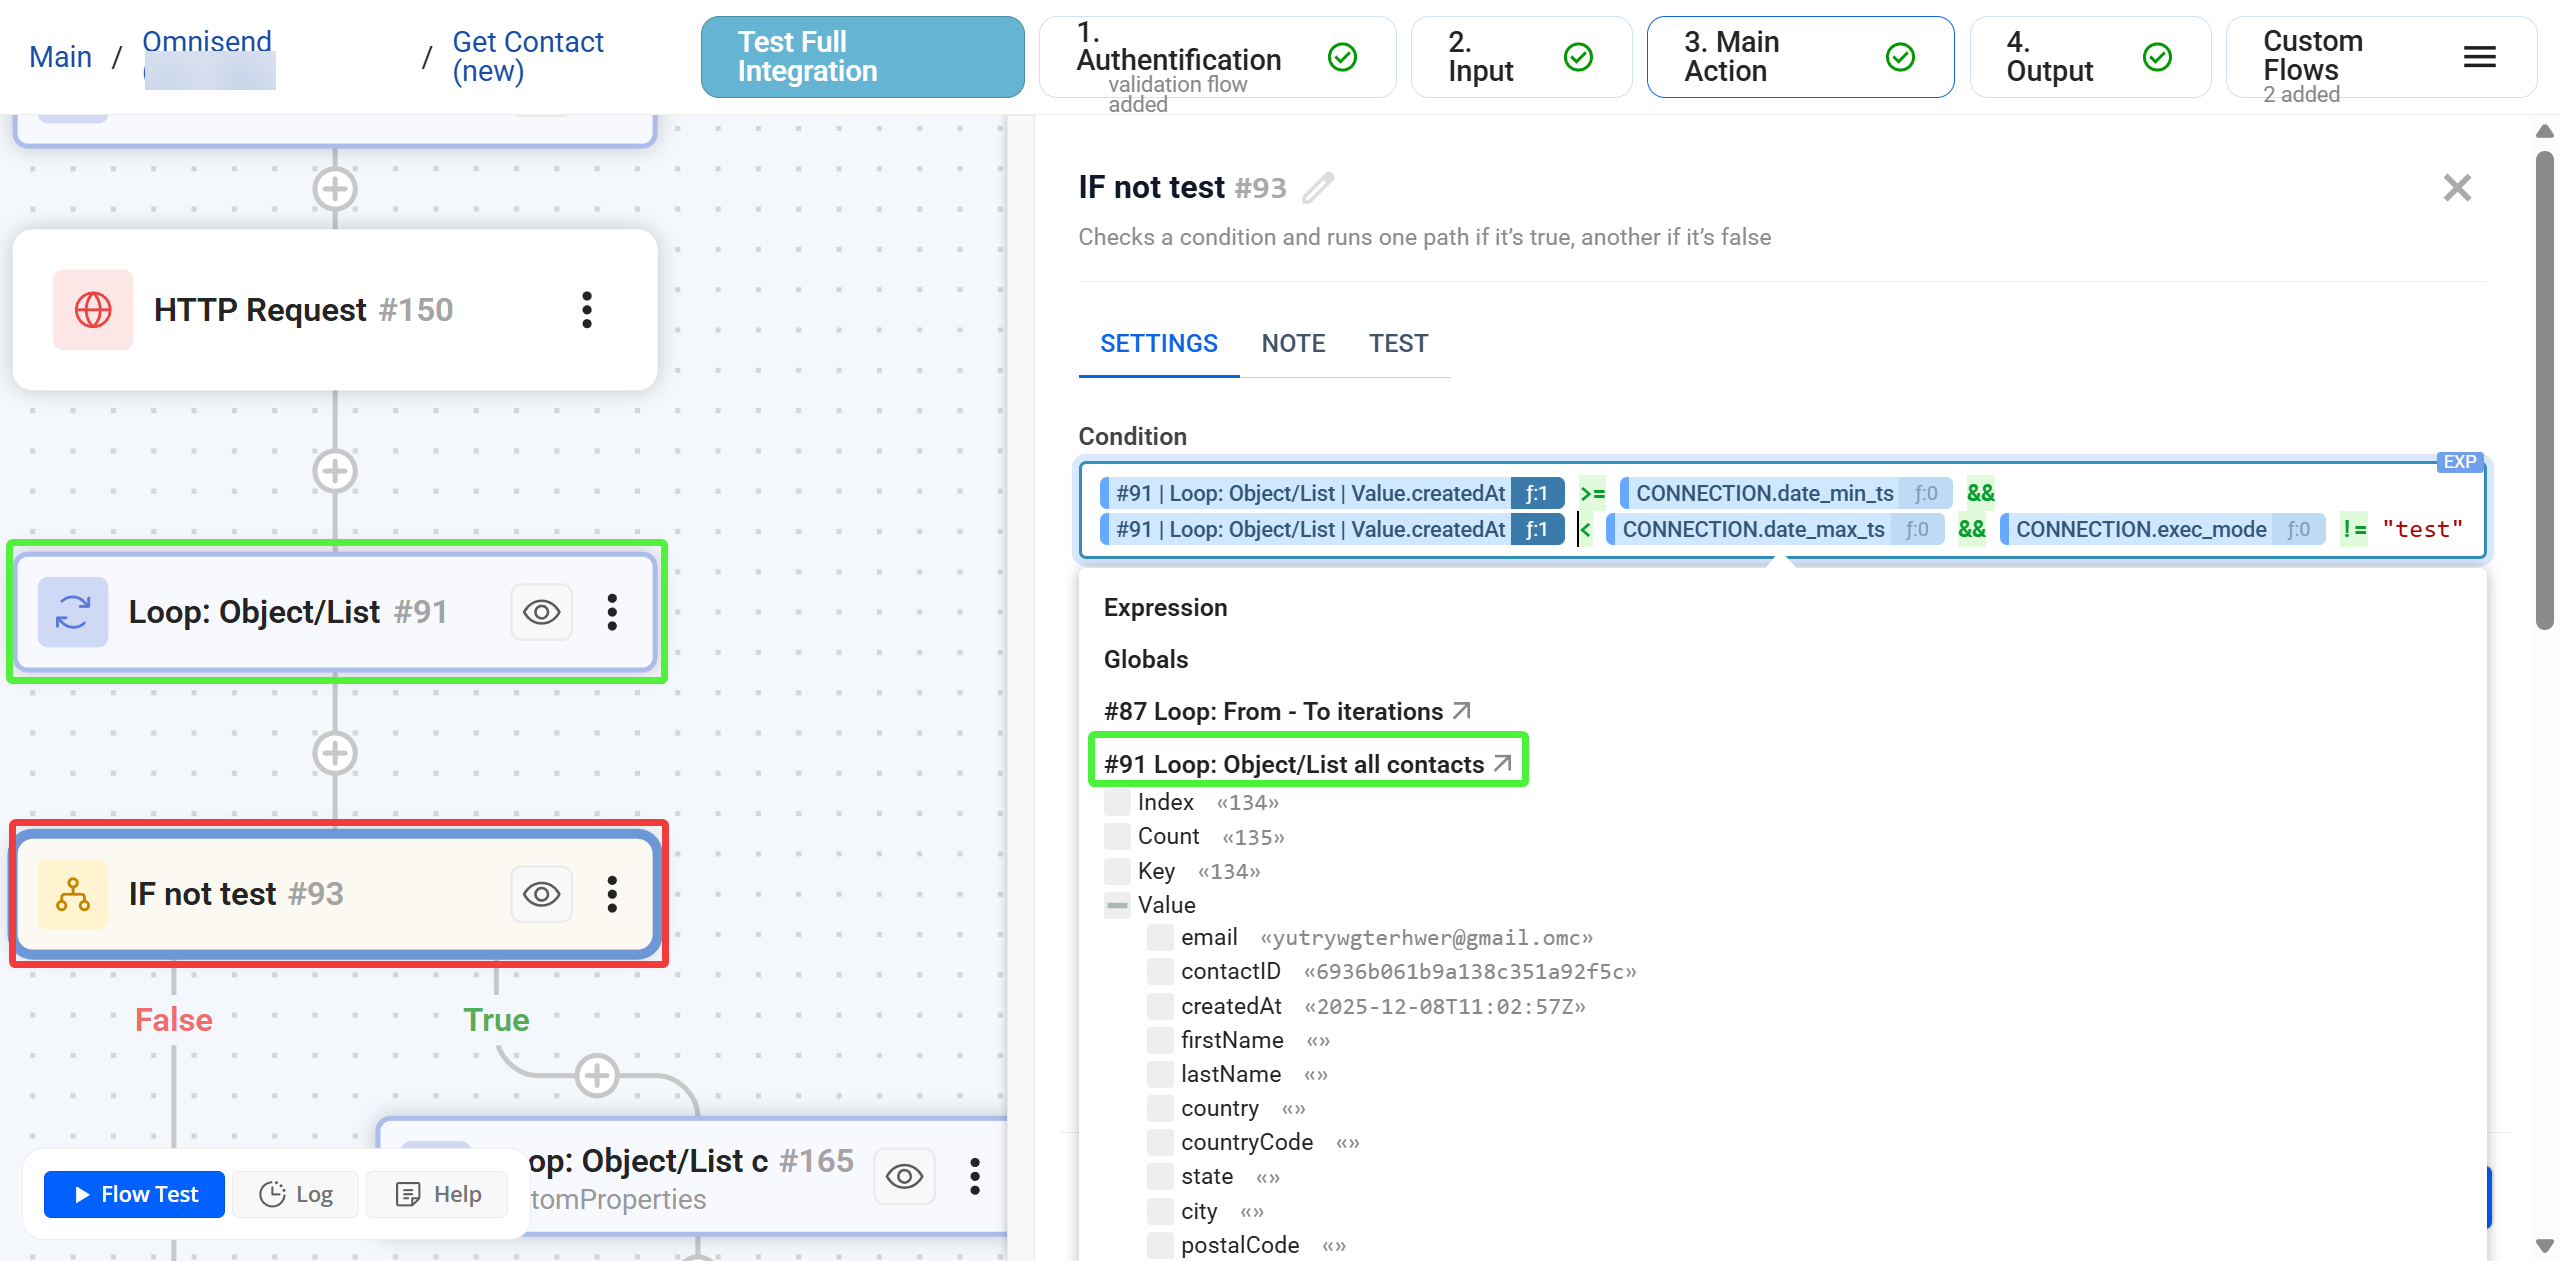Run the Flow Test button

tap(135, 1194)
